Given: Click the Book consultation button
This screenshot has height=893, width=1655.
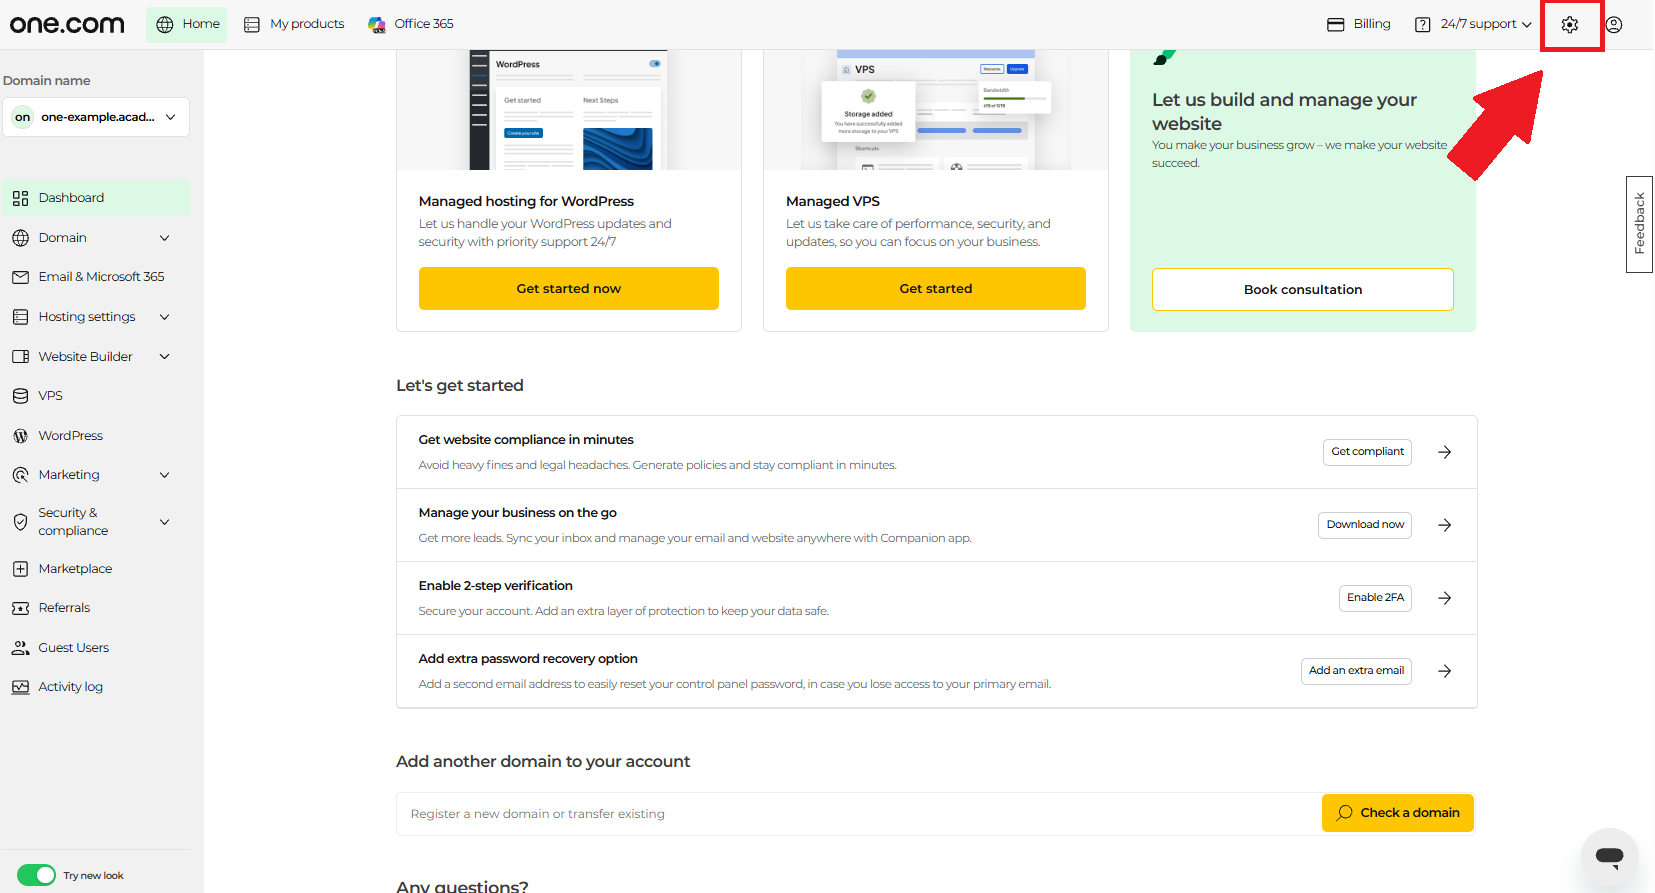Looking at the screenshot, I should click(1303, 290).
